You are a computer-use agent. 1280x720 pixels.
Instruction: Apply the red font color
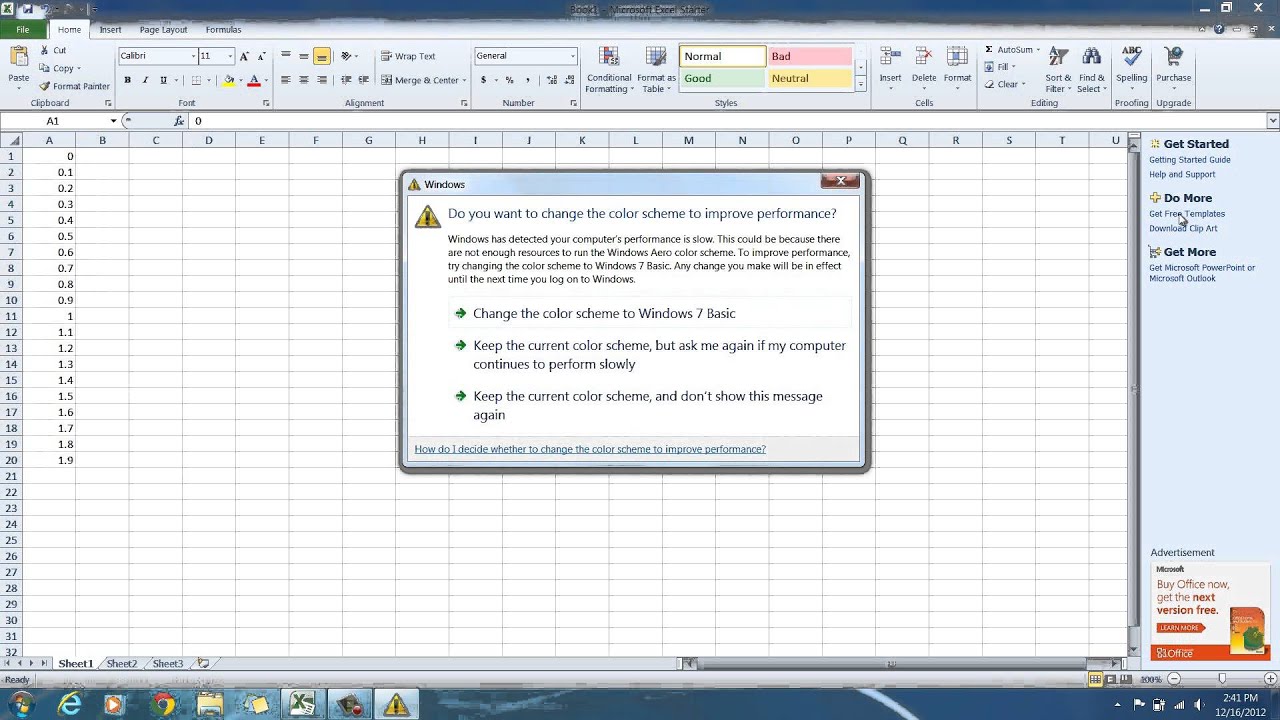click(x=254, y=80)
